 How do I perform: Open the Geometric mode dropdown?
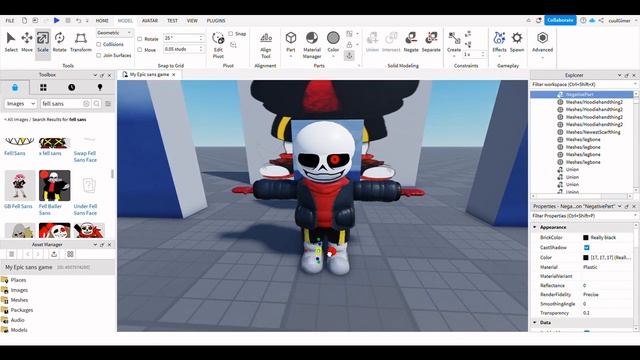pyautogui.click(x=115, y=33)
